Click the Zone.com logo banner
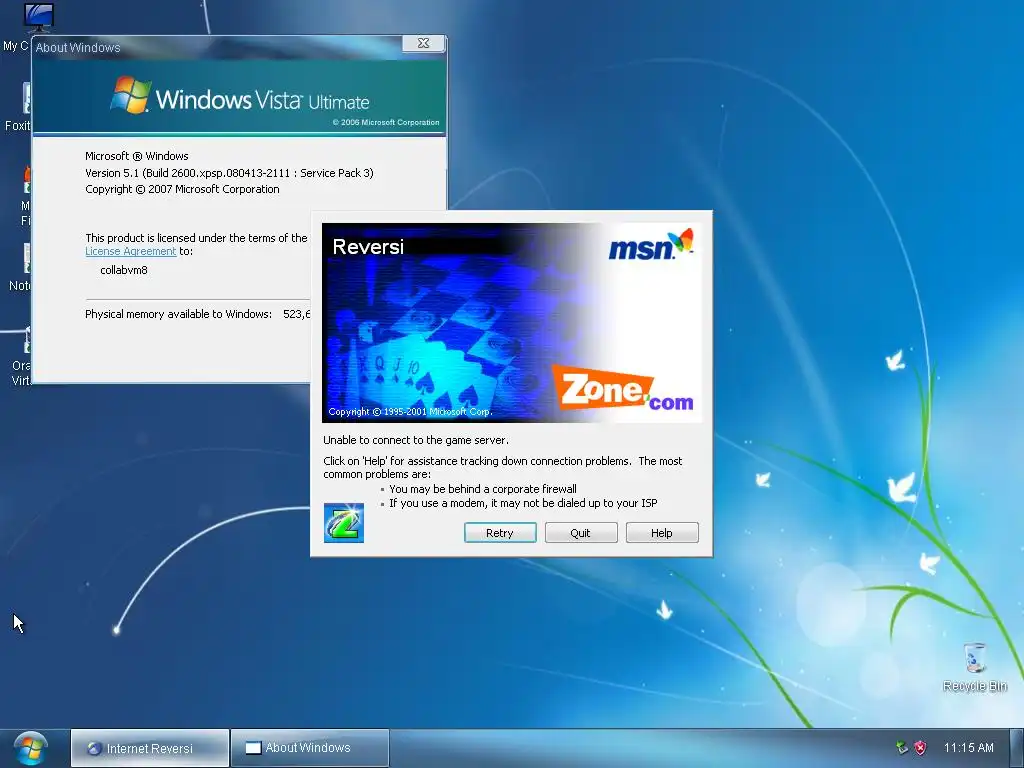Viewport: 1024px width, 768px height. coord(624,388)
